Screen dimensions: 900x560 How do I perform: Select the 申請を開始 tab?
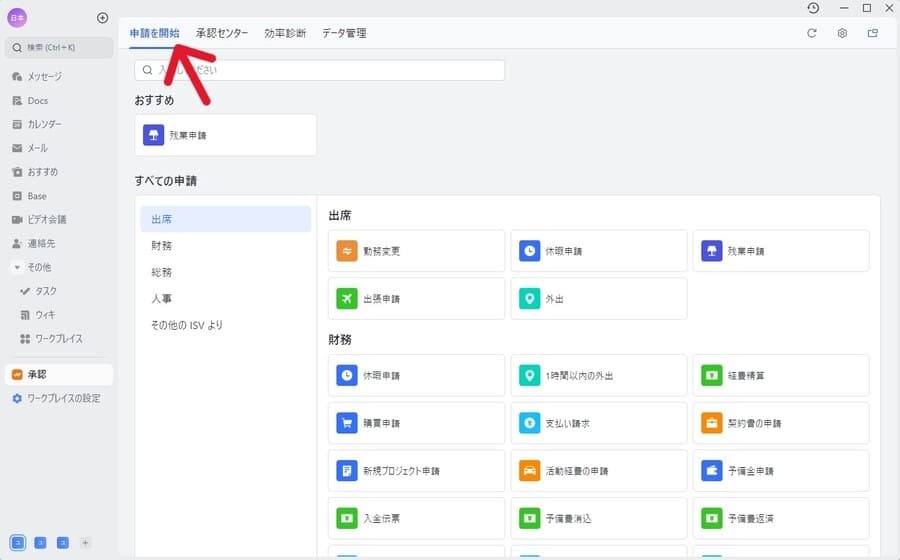click(x=154, y=33)
